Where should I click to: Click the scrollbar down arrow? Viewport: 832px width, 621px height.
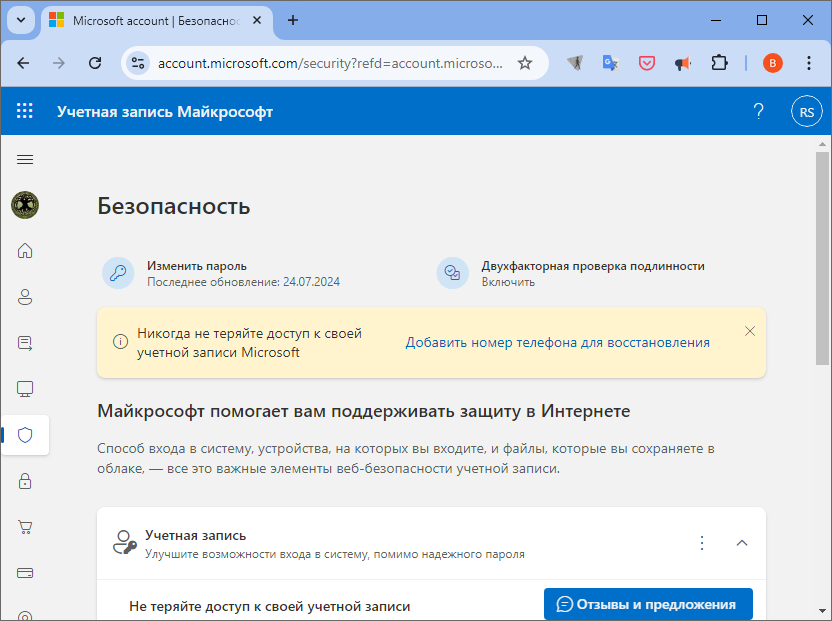pos(822,610)
